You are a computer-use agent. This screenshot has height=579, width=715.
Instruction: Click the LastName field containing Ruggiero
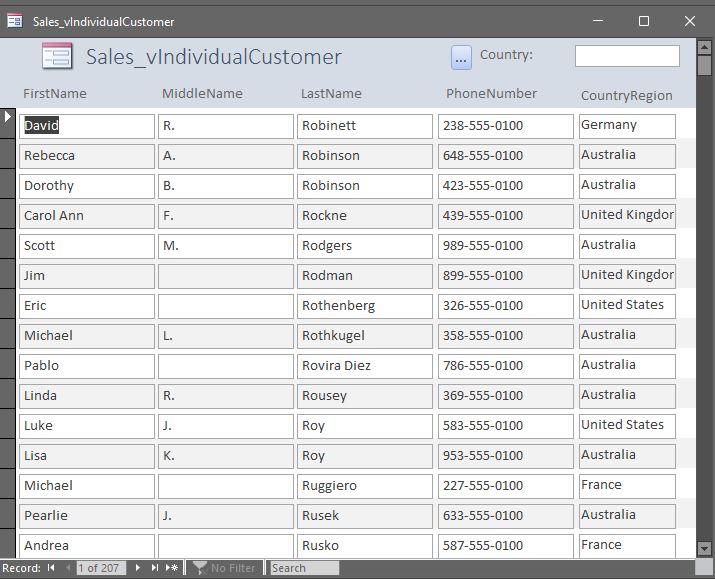(x=365, y=486)
